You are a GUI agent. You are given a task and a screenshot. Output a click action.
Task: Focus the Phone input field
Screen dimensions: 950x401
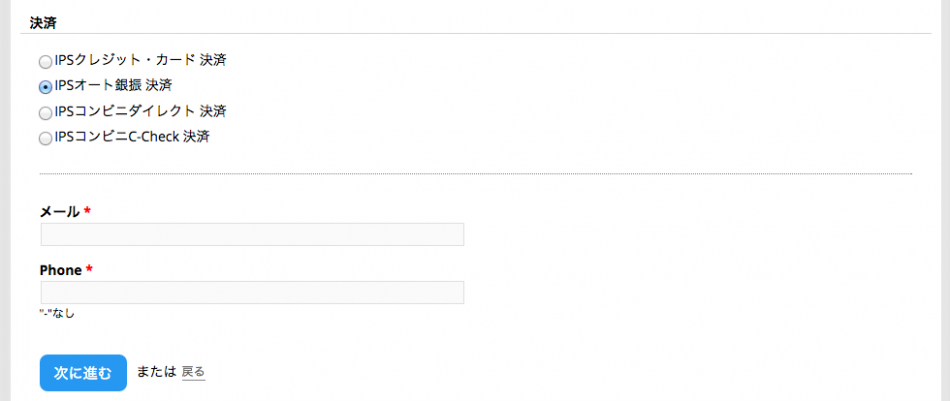click(252, 292)
